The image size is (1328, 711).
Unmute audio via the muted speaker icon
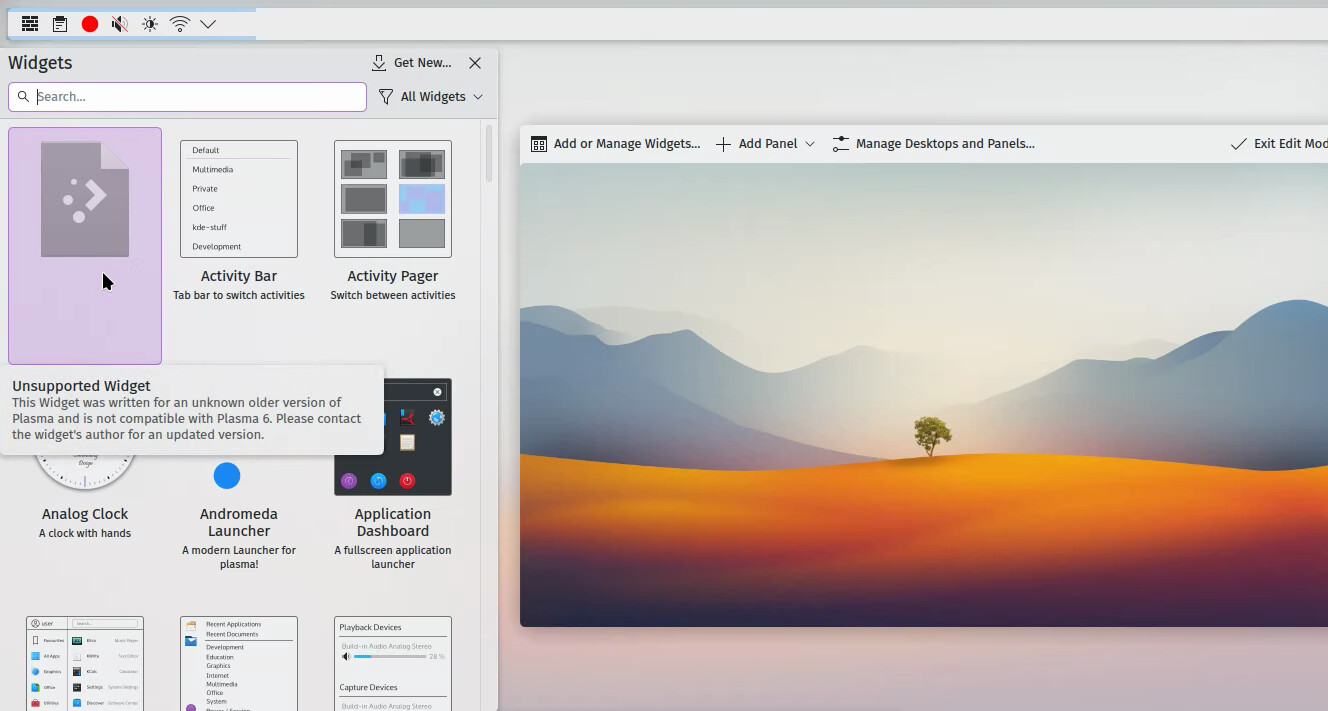[x=120, y=24]
